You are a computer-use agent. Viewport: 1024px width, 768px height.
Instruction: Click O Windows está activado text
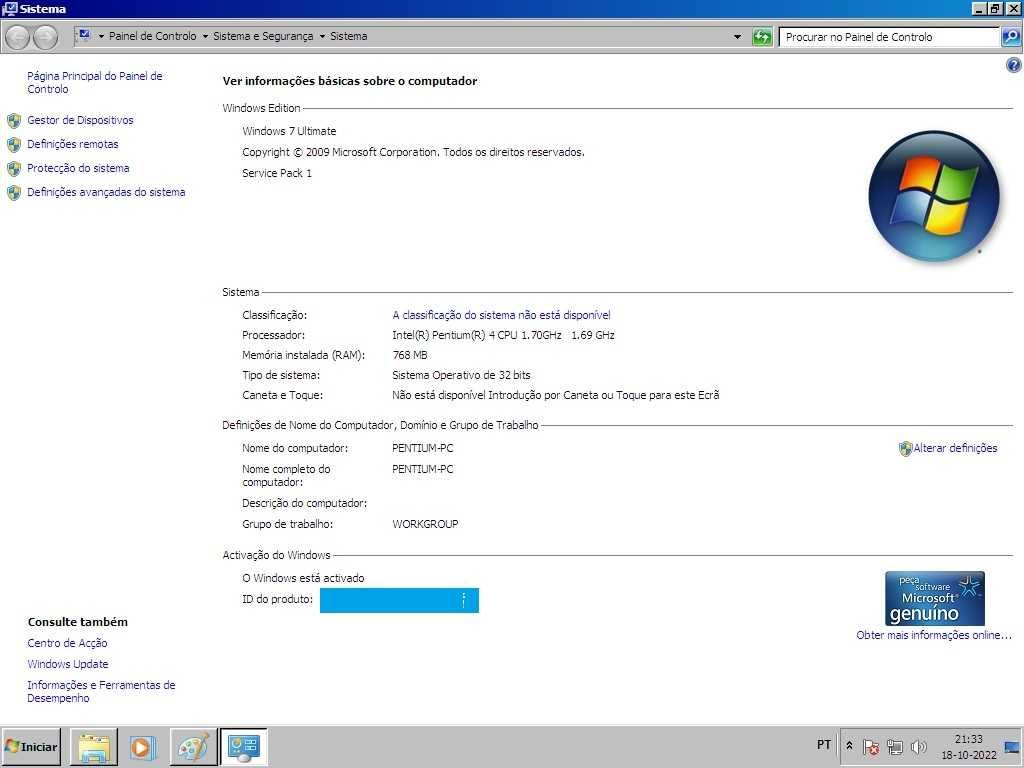(303, 579)
